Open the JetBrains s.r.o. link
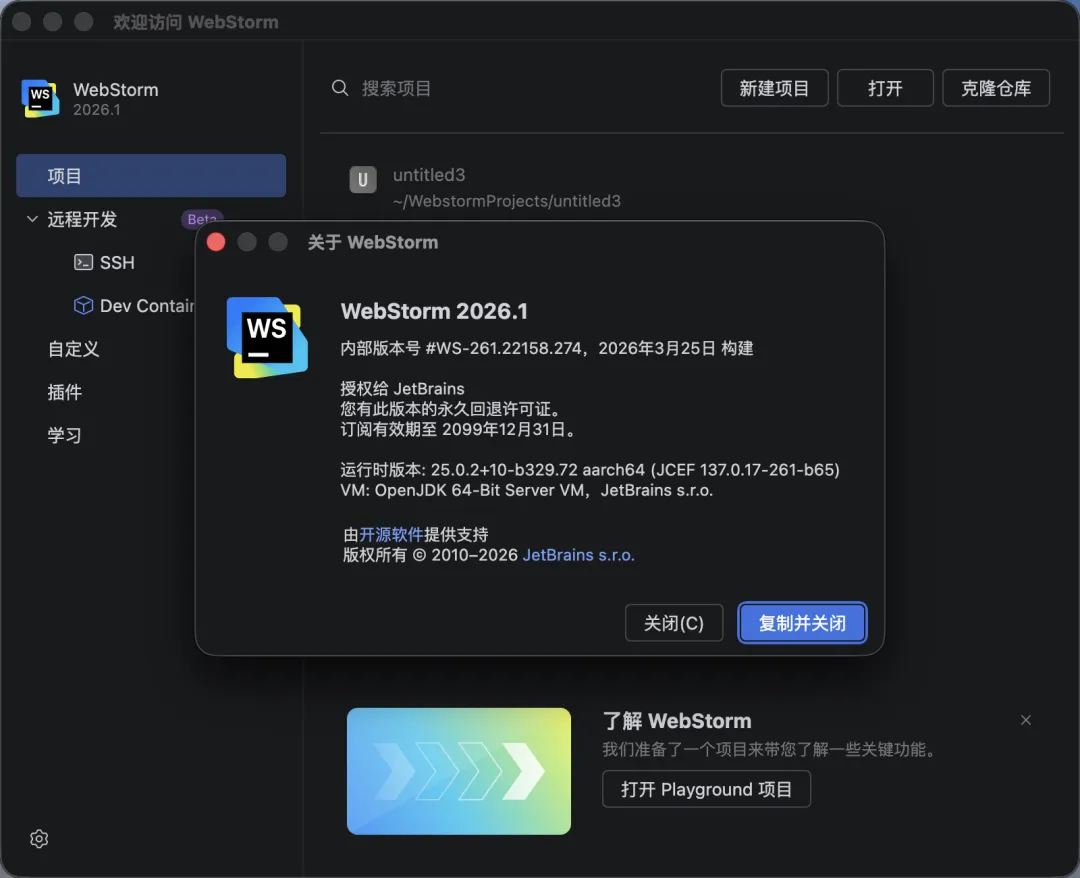 coord(578,554)
